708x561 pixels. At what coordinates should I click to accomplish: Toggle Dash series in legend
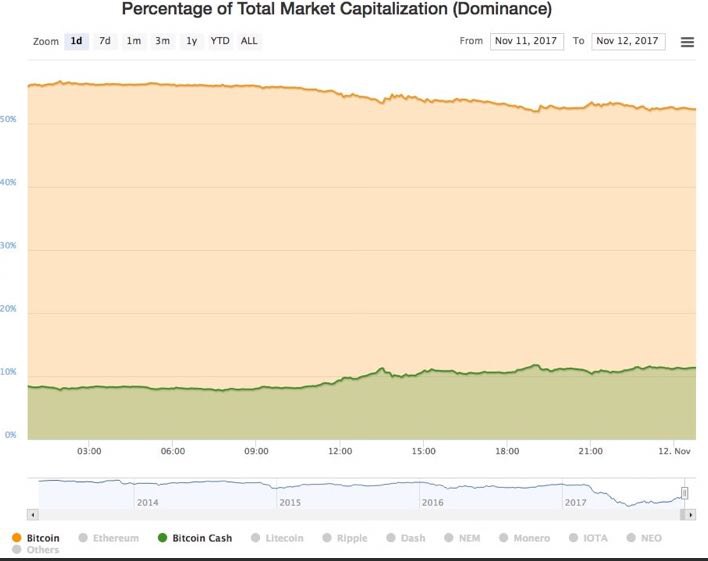tap(406, 538)
